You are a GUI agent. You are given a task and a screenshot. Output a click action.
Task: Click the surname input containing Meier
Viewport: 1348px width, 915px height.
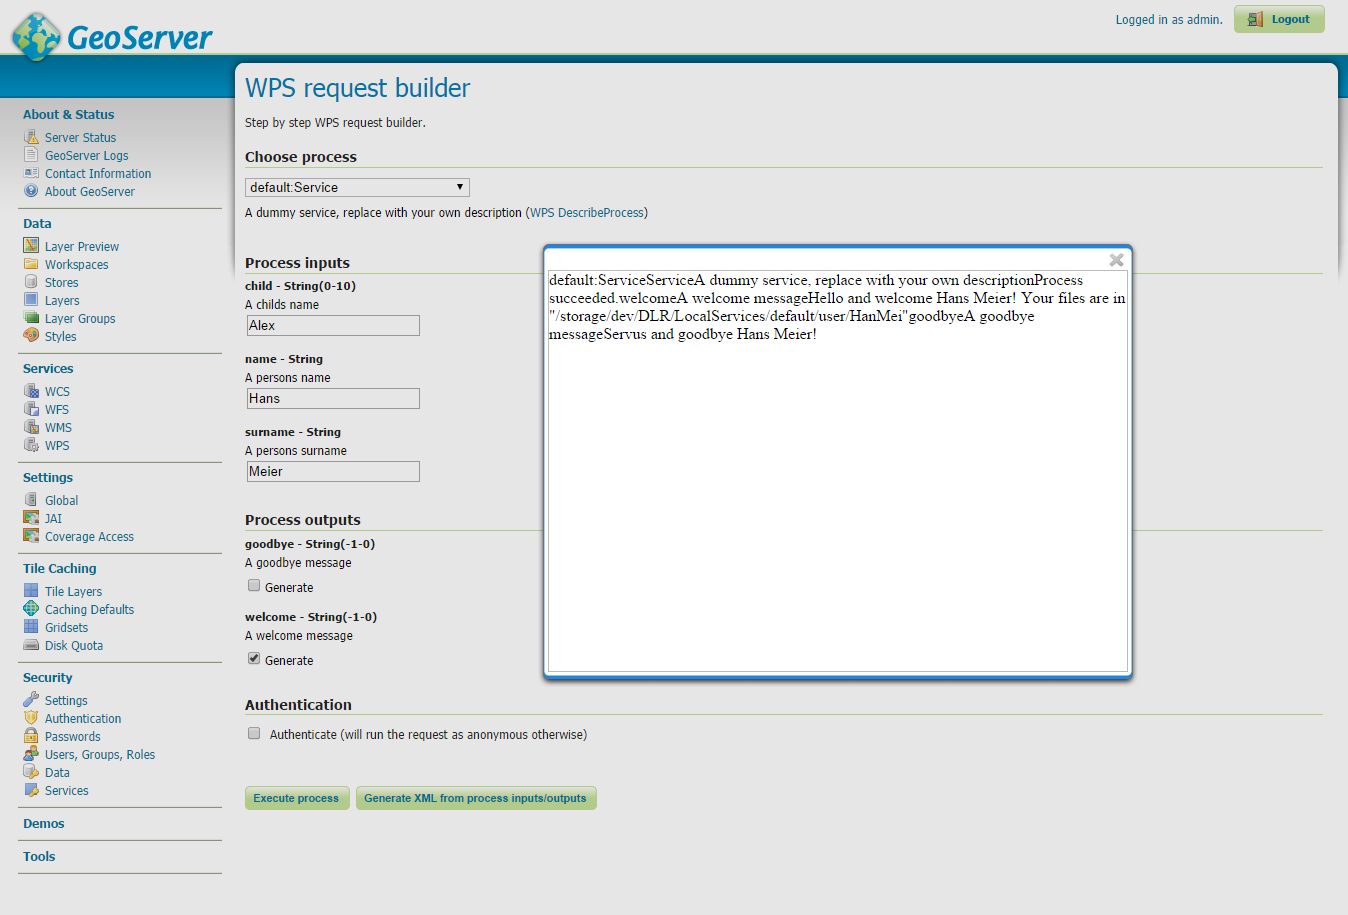[333, 472]
